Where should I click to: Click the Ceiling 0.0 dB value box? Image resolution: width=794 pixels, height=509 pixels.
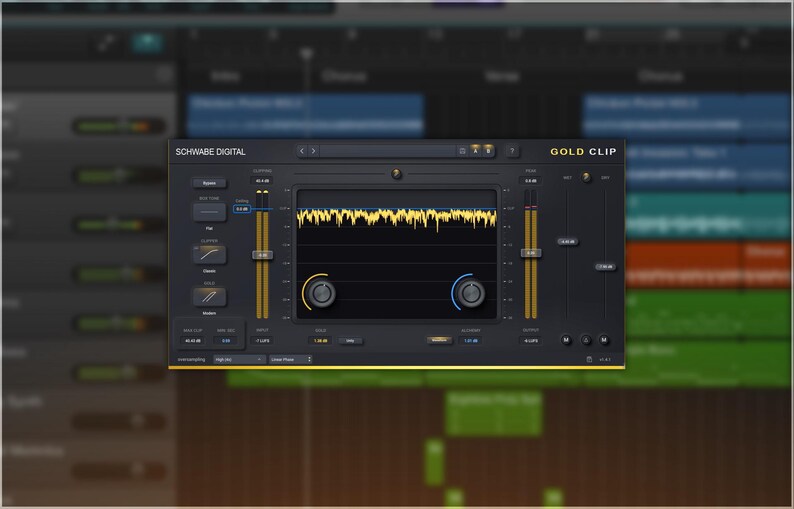click(x=242, y=209)
